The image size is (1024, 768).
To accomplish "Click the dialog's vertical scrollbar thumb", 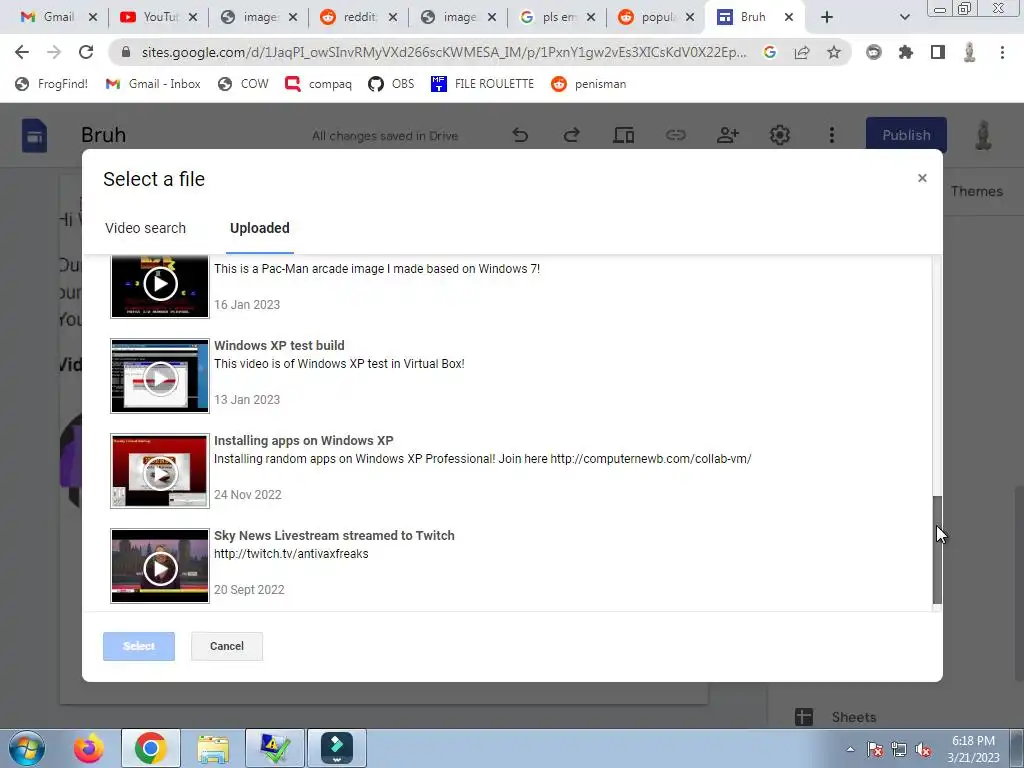I will 937,550.
